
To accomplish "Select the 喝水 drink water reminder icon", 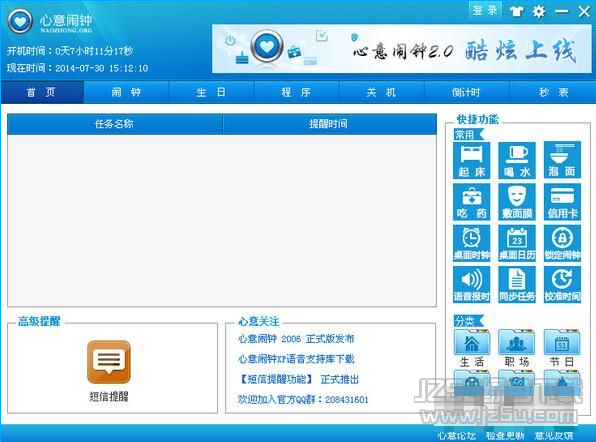I will (517, 160).
